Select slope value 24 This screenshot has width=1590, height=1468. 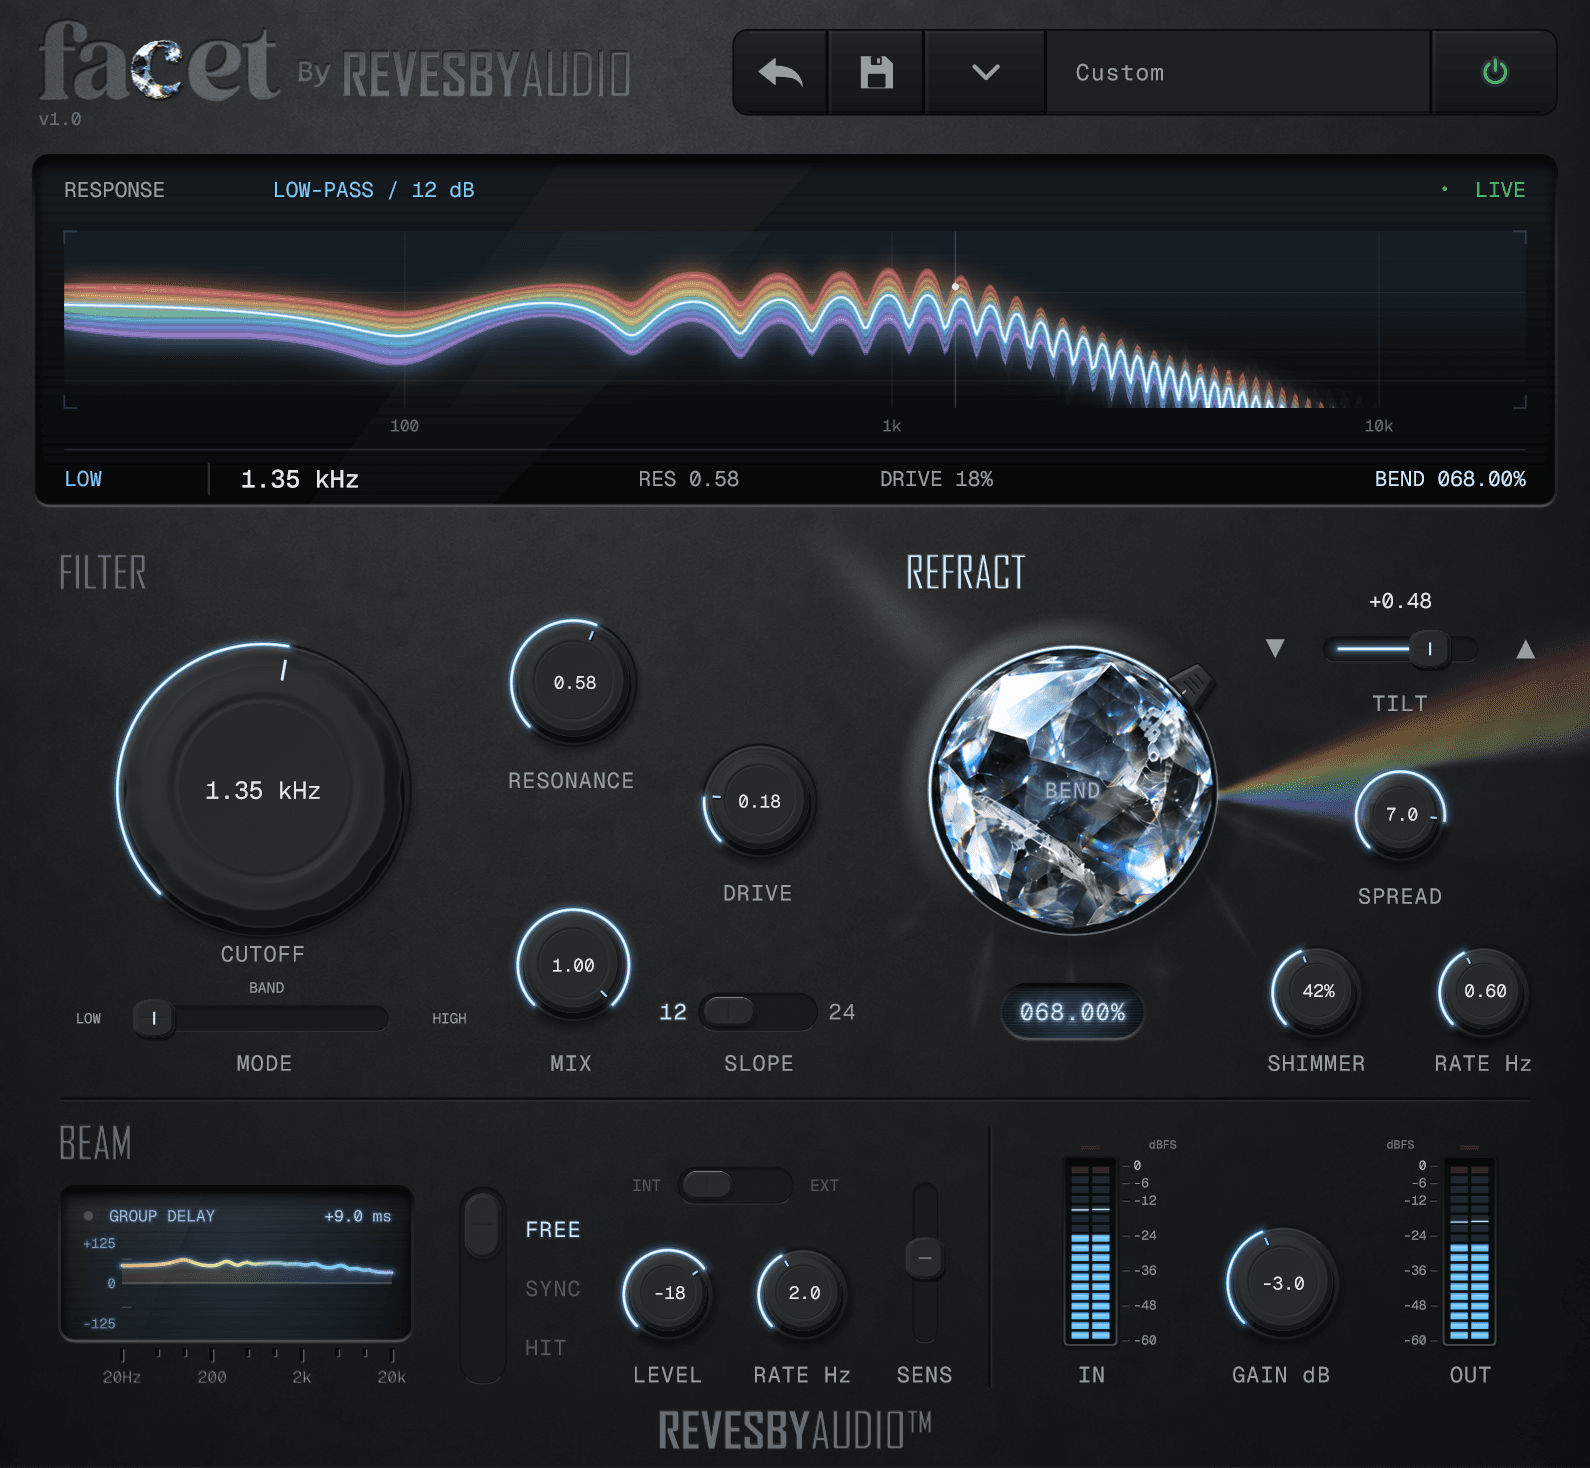click(x=842, y=1012)
